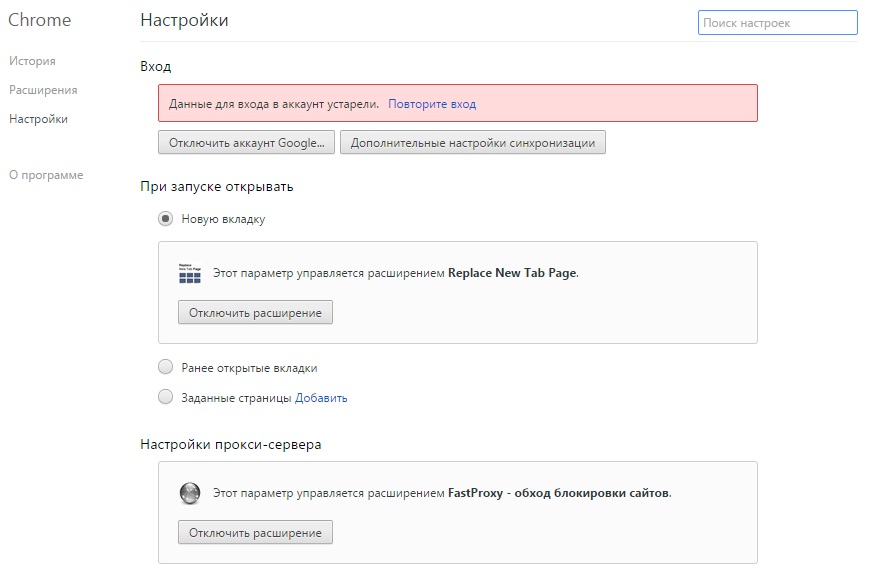Focus the "Поиск настроек" search field
The width and height of the screenshot is (871, 573).
point(778,23)
